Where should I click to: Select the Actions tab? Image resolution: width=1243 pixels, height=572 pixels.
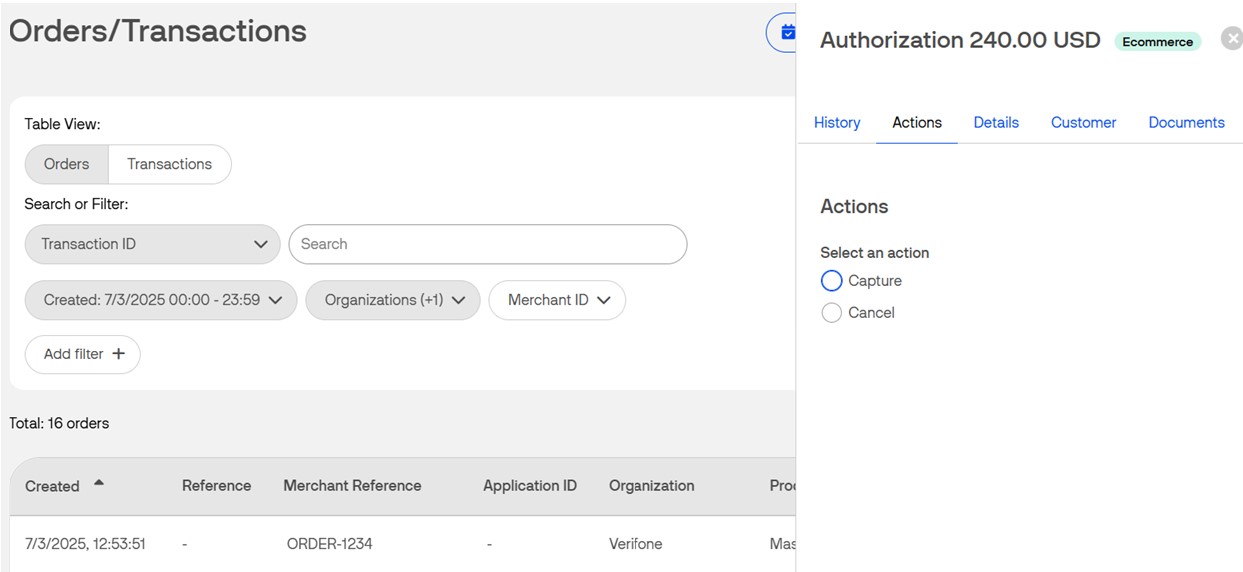click(917, 122)
